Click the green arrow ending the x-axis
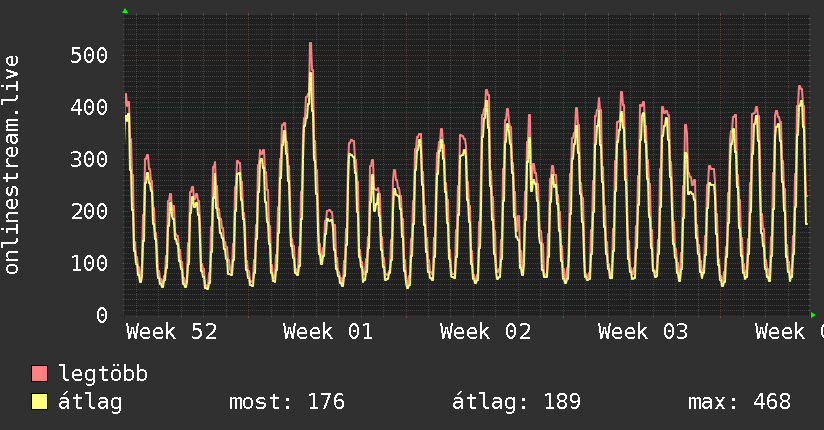Image resolution: width=824 pixels, height=430 pixels. click(x=813, y=315)
